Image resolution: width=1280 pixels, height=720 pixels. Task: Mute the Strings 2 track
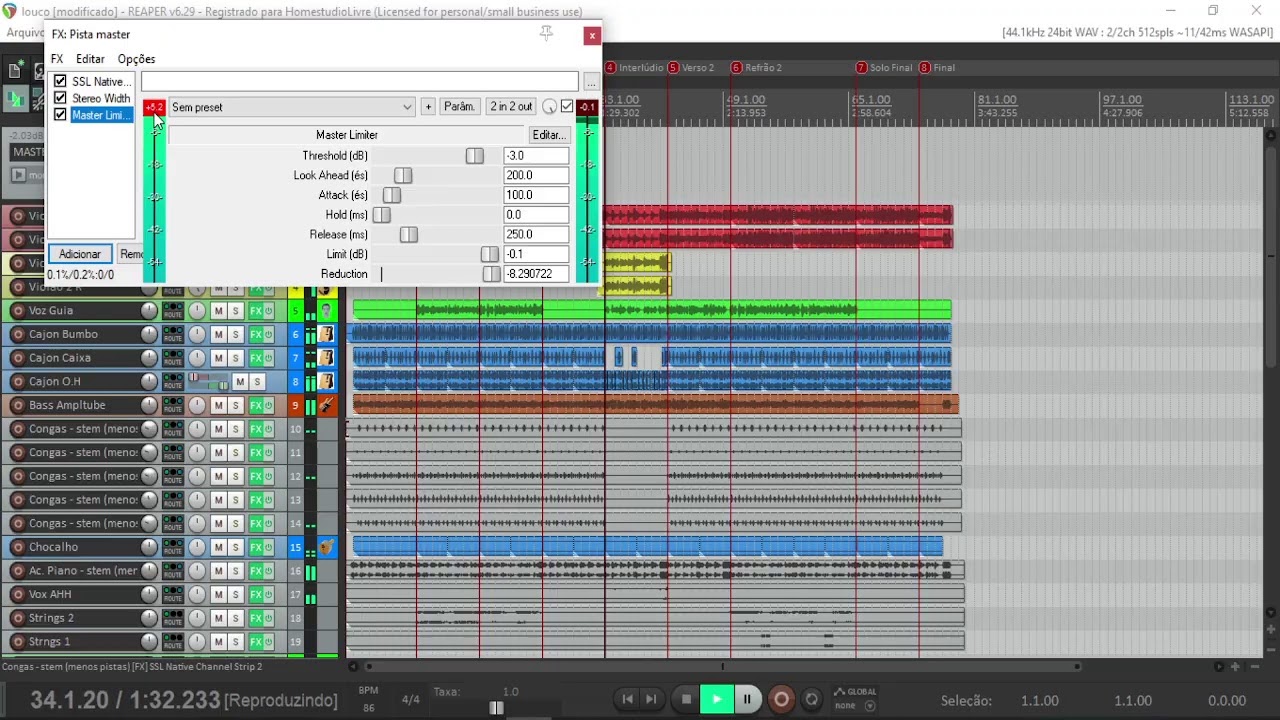tap(218, 618)
